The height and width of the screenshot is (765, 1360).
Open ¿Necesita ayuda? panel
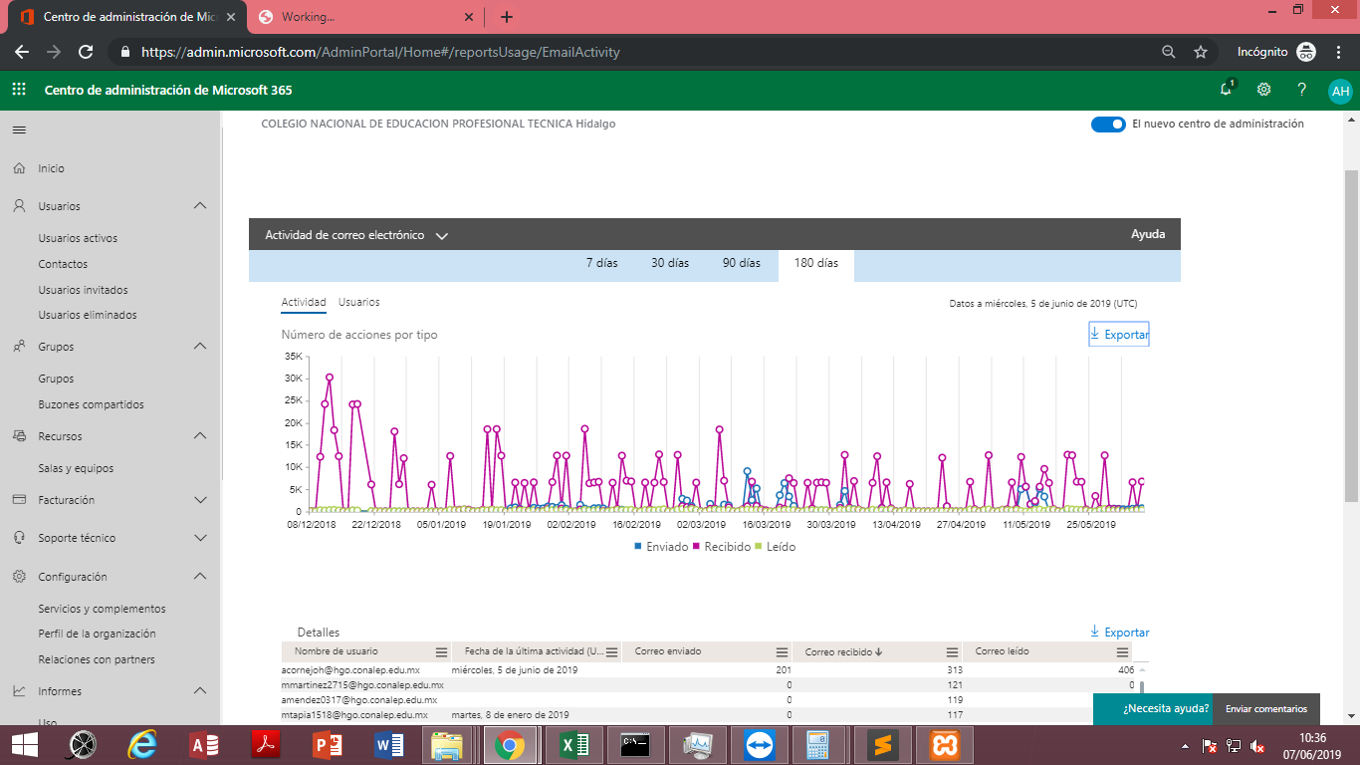click(x=1153, y=709)
